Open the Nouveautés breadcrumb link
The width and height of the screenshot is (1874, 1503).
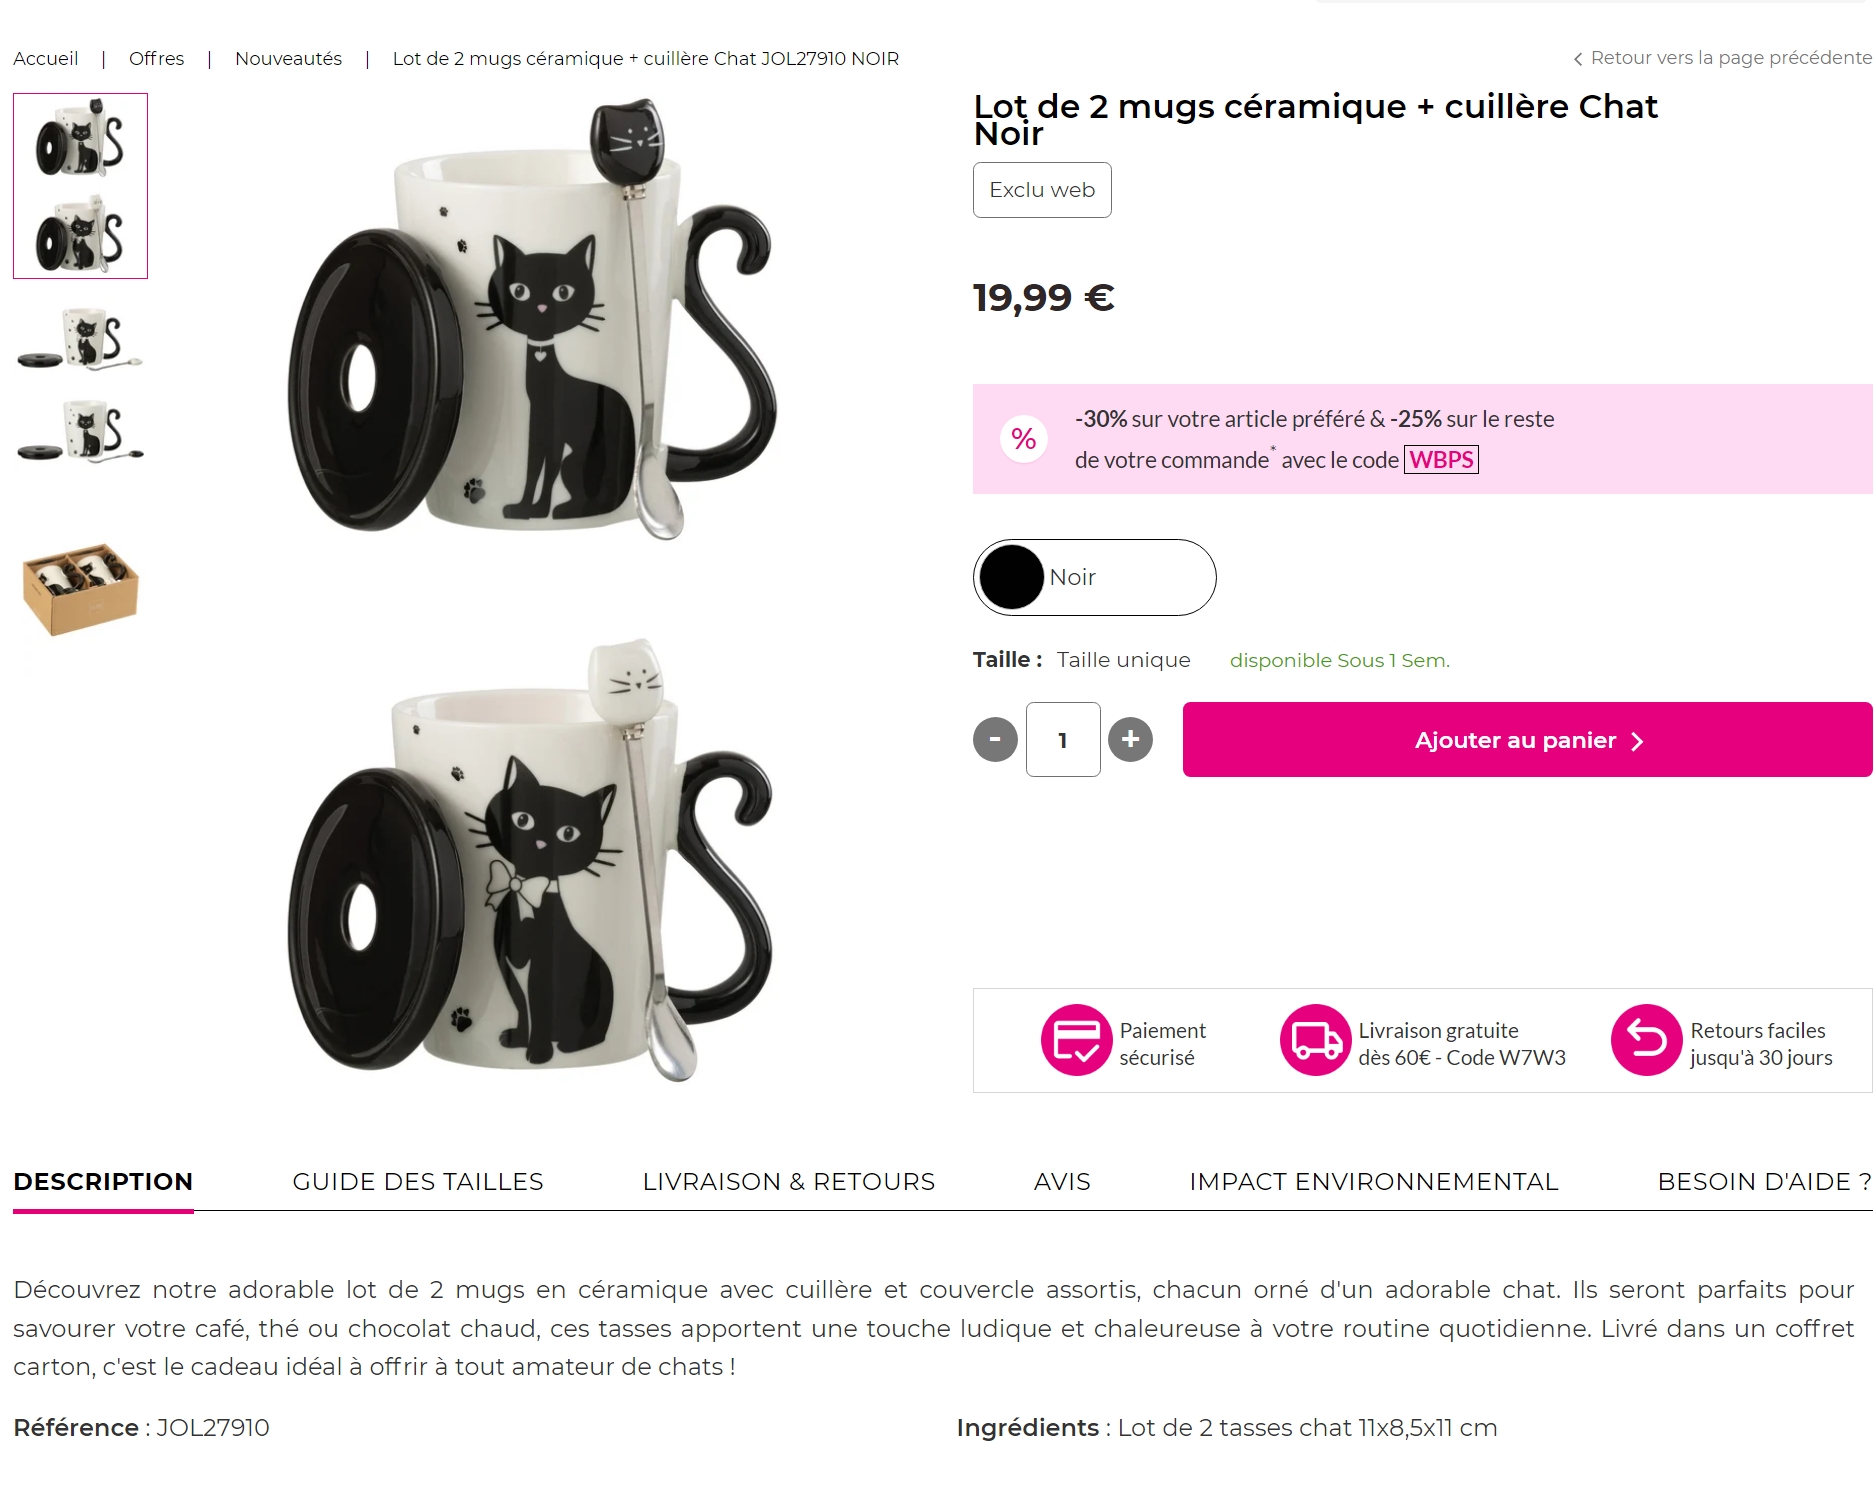click(288, 59)
